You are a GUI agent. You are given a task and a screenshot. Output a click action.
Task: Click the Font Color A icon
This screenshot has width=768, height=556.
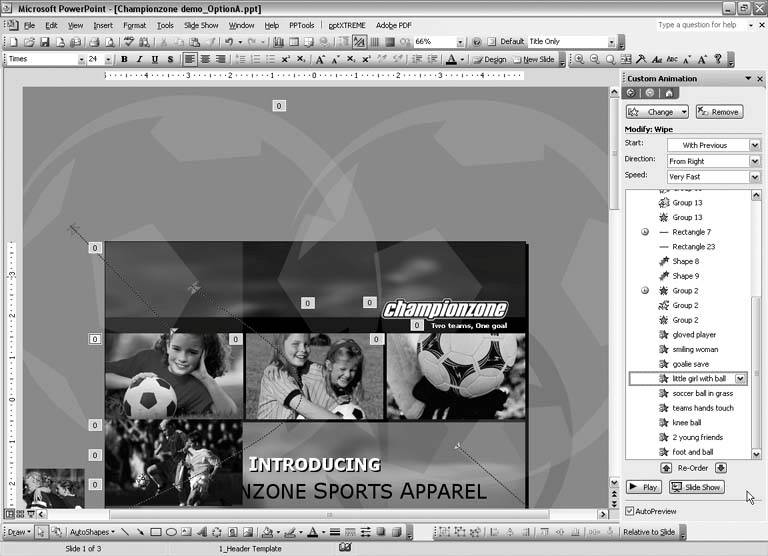(452, 59)
